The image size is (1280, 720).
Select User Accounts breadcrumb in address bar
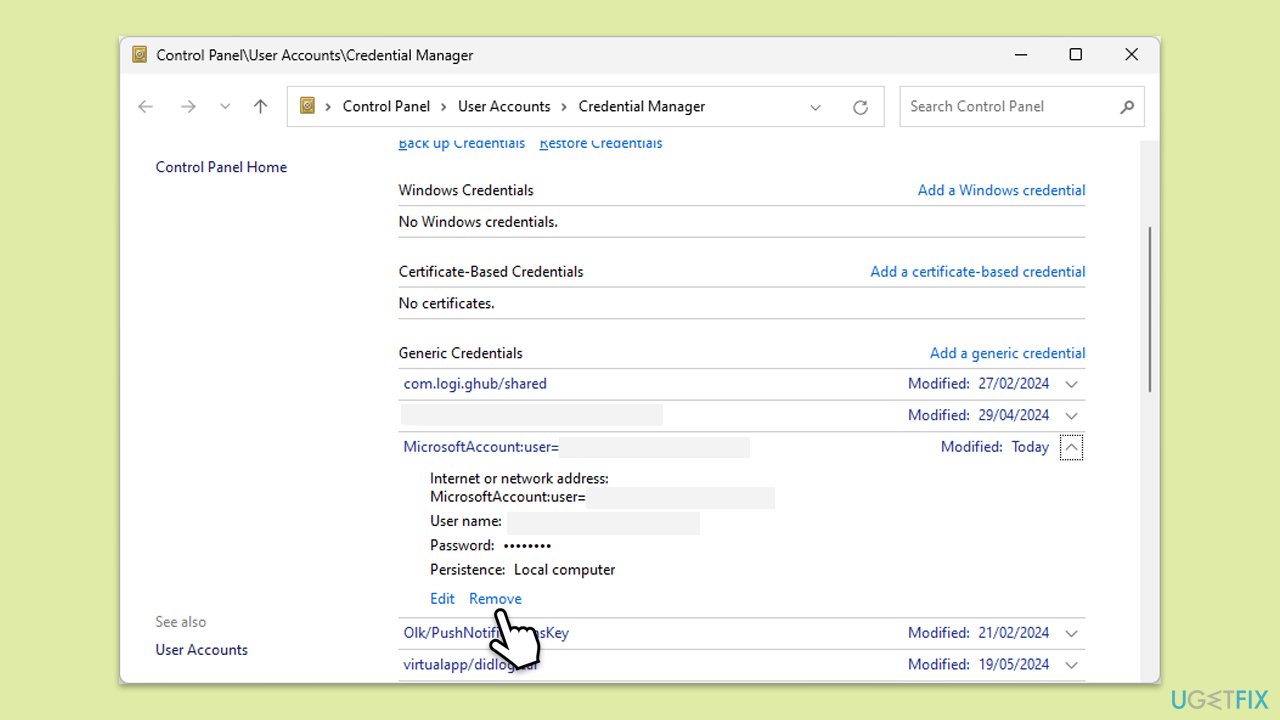(504, 107)
